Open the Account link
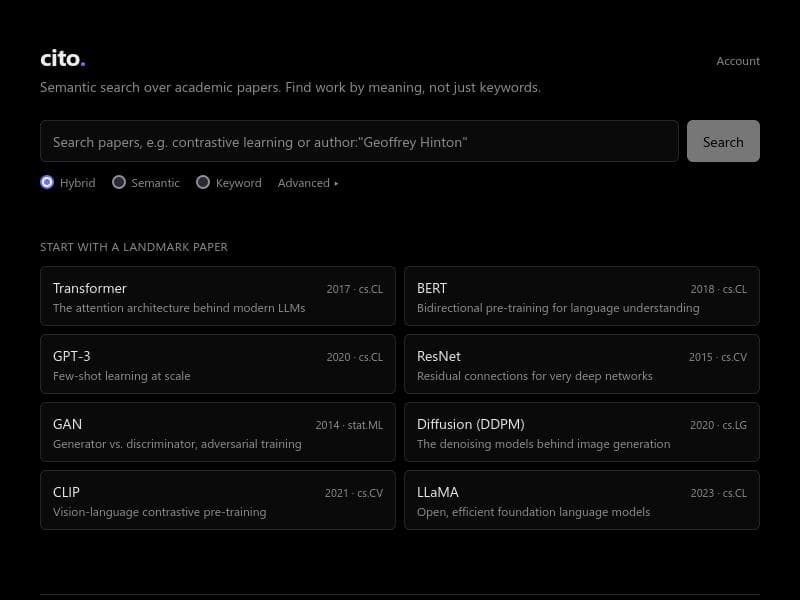This screenshot has height=600, width=800. pyautogui.click(x=738, y=61)
